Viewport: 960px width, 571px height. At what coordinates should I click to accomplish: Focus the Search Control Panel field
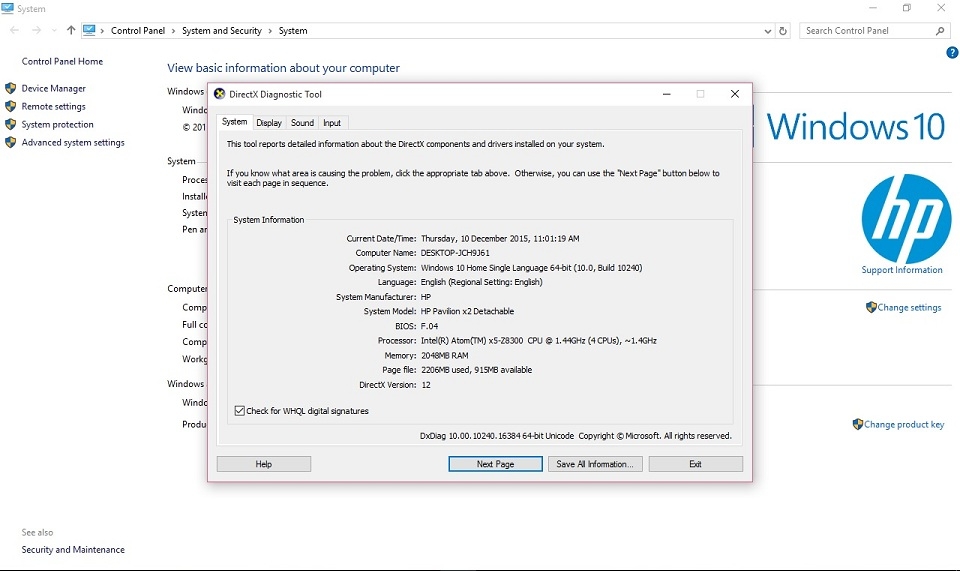pyautogui.click(x=868, y=31)
